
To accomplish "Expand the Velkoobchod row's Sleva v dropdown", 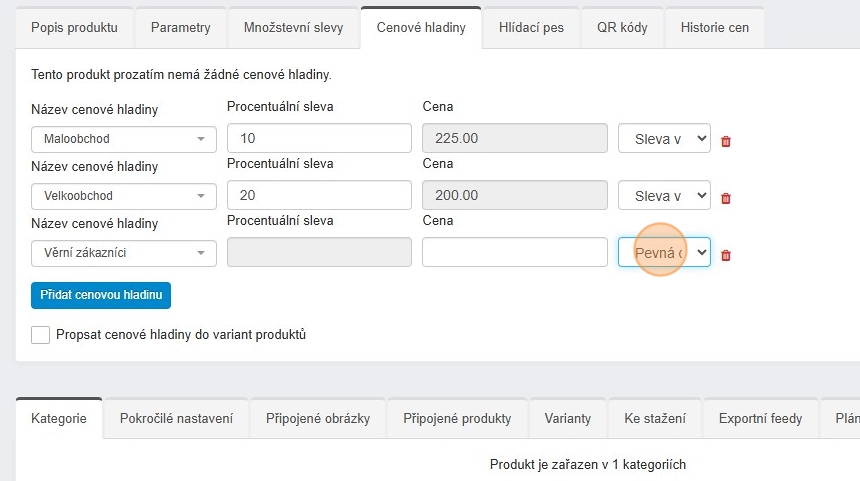I will coord(664,196).
